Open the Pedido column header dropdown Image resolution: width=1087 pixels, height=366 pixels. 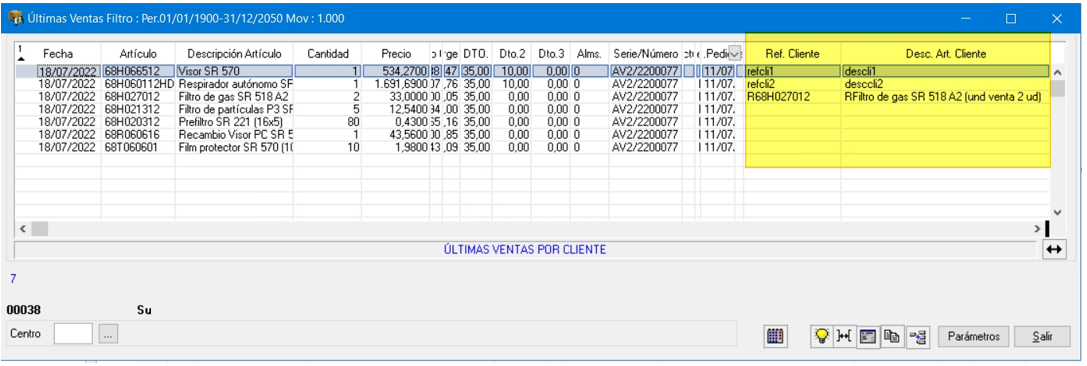734,54
